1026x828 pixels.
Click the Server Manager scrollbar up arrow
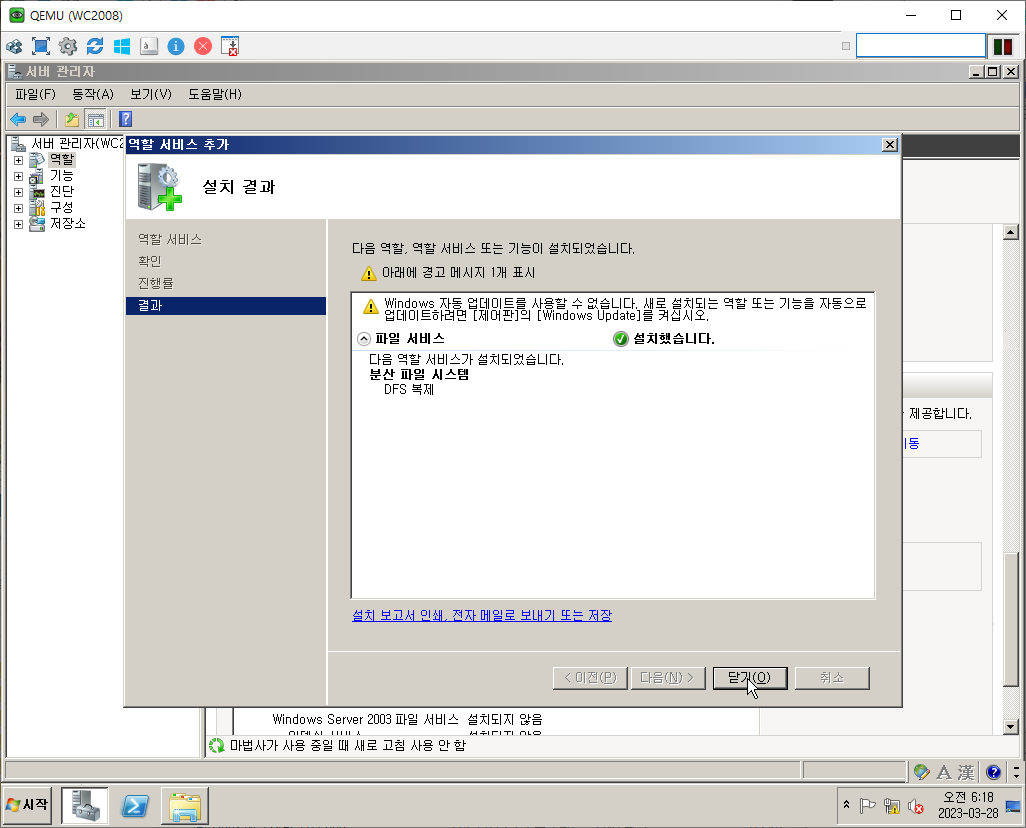click(x=1011, y=232)
